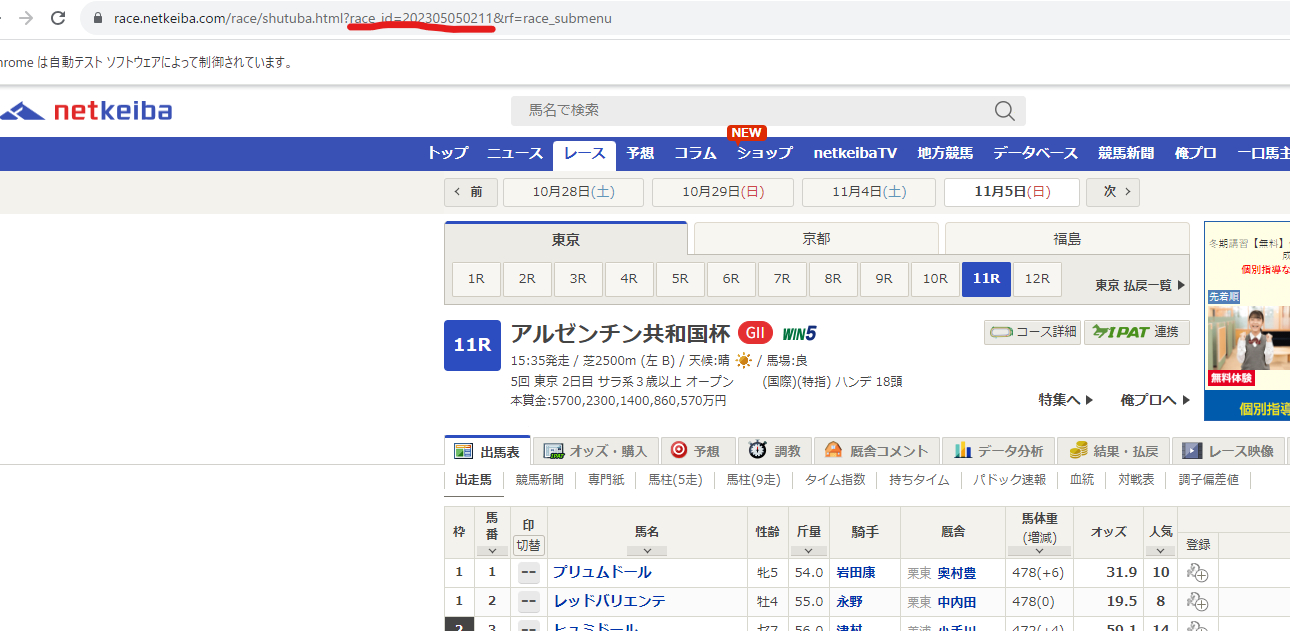This screenshot has height=631, width=1290.
Task: Open the レース menu in the navigation
Action: coord(583,154)
